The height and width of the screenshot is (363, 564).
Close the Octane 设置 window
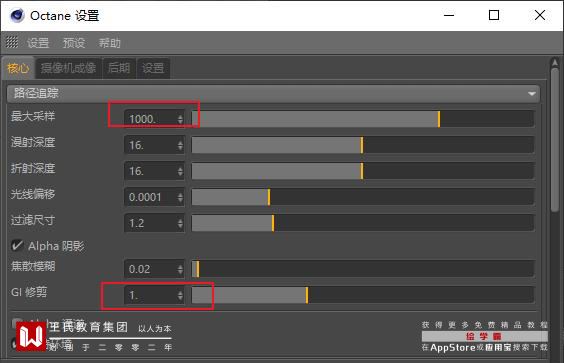(540, 15)
